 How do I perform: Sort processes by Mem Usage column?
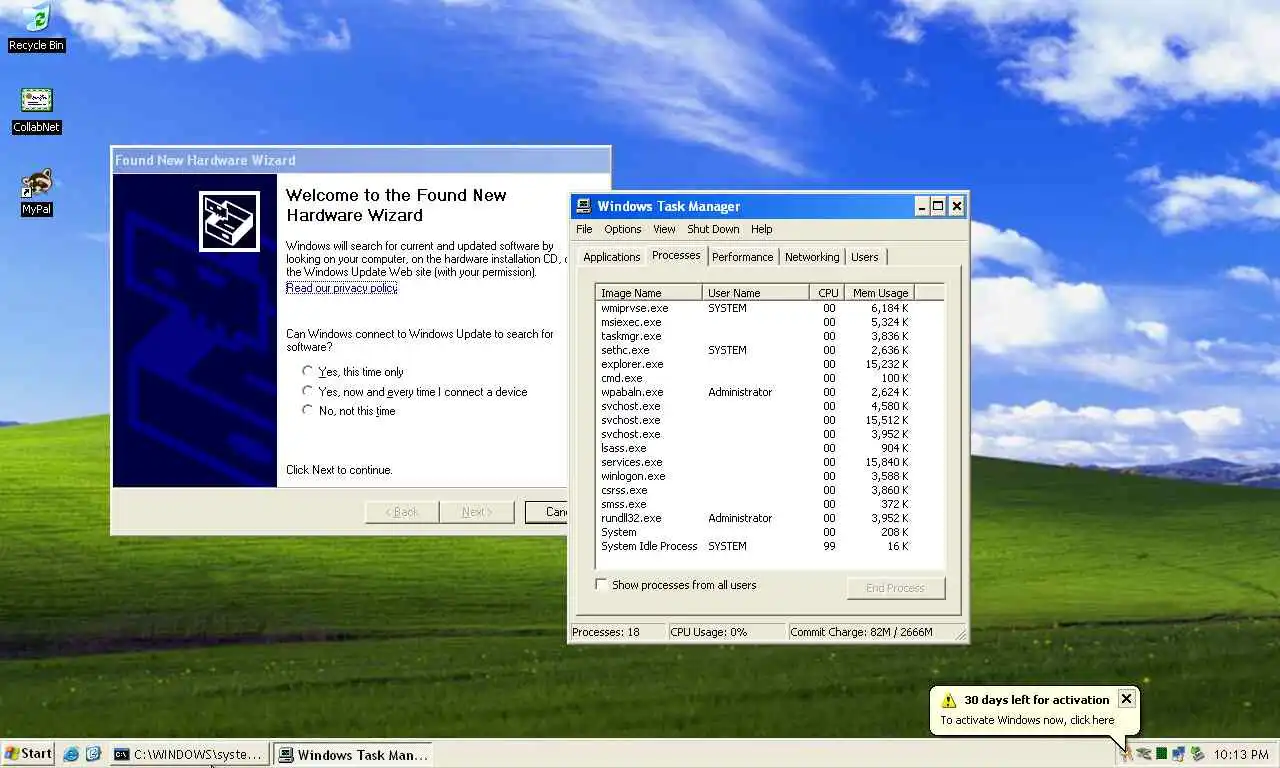point(879,292)
